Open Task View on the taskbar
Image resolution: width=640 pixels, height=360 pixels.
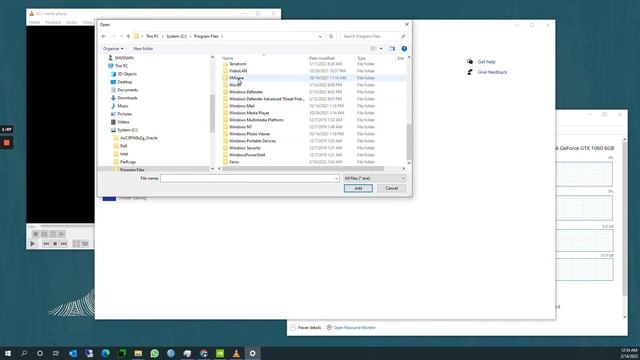[x=56, y=353]
